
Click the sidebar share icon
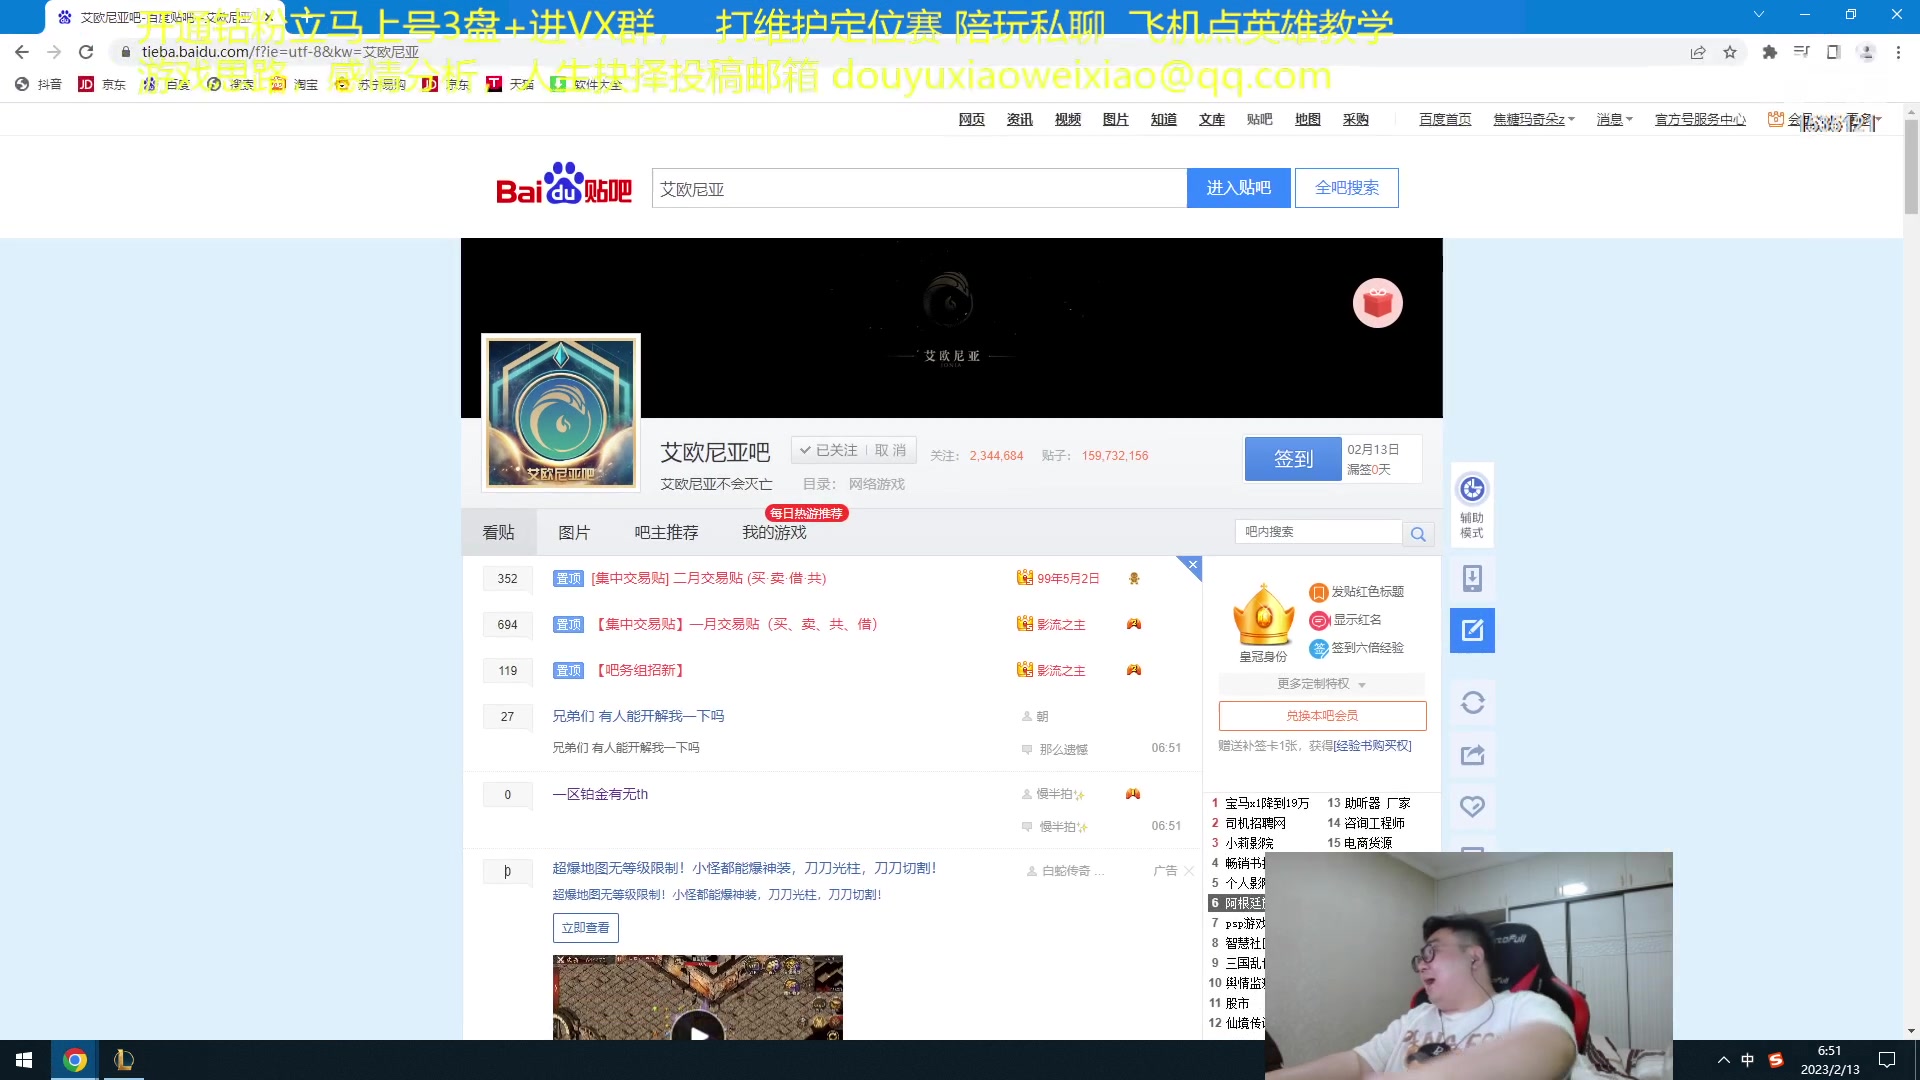1472,755
